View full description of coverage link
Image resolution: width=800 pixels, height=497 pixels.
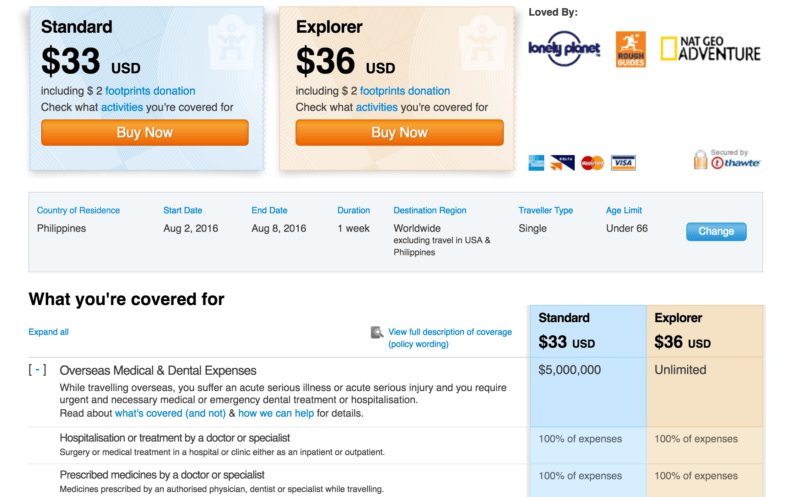[450, 332]
